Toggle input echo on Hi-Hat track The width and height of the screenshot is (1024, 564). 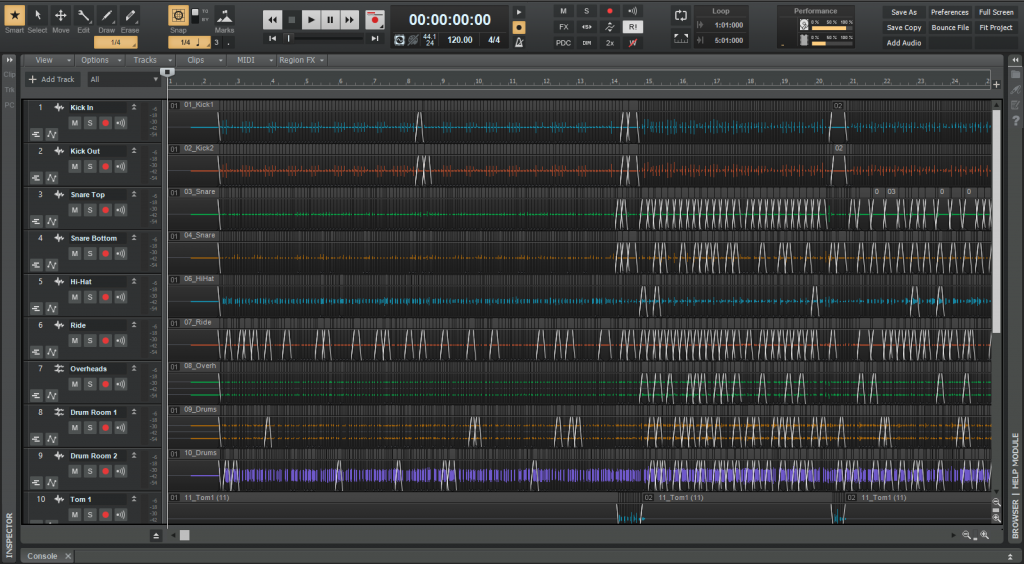(121, 297)
